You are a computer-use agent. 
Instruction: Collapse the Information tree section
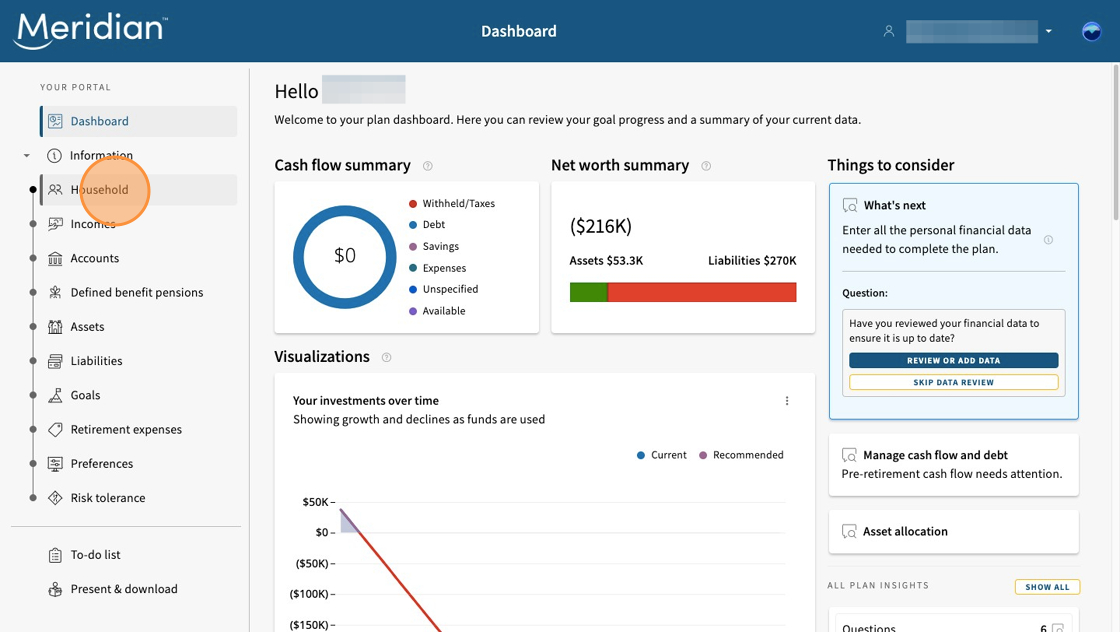coord(26,156)
